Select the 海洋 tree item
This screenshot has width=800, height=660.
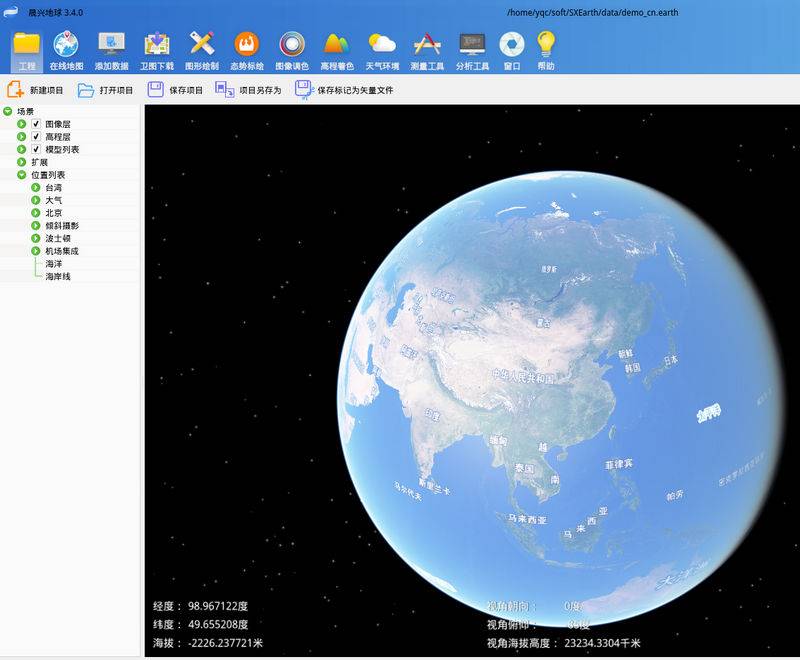pos(54,264)
